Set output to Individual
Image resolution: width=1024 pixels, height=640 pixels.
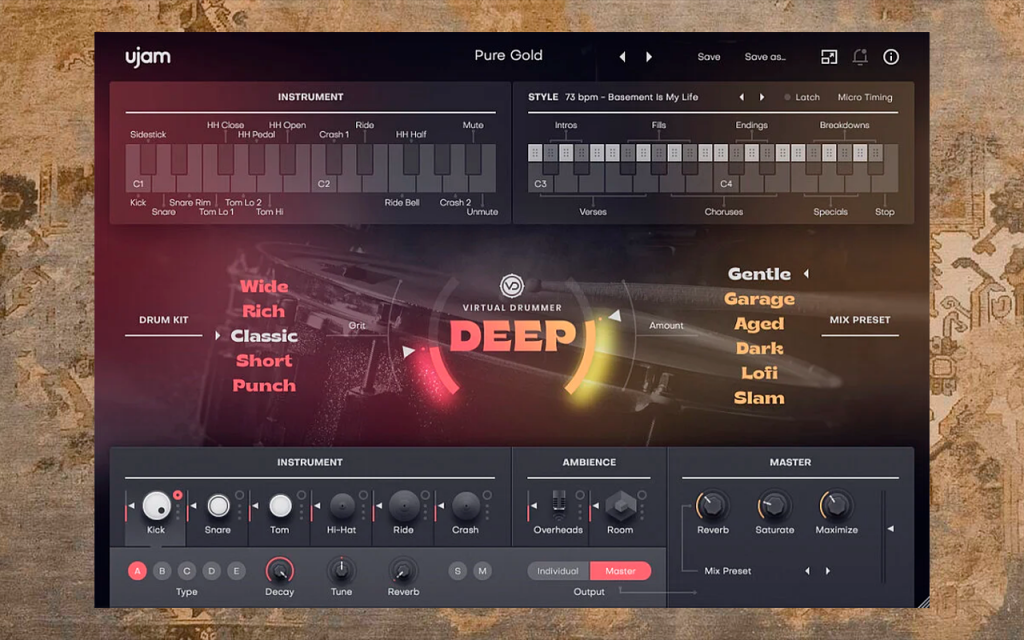tap(558, 571)
